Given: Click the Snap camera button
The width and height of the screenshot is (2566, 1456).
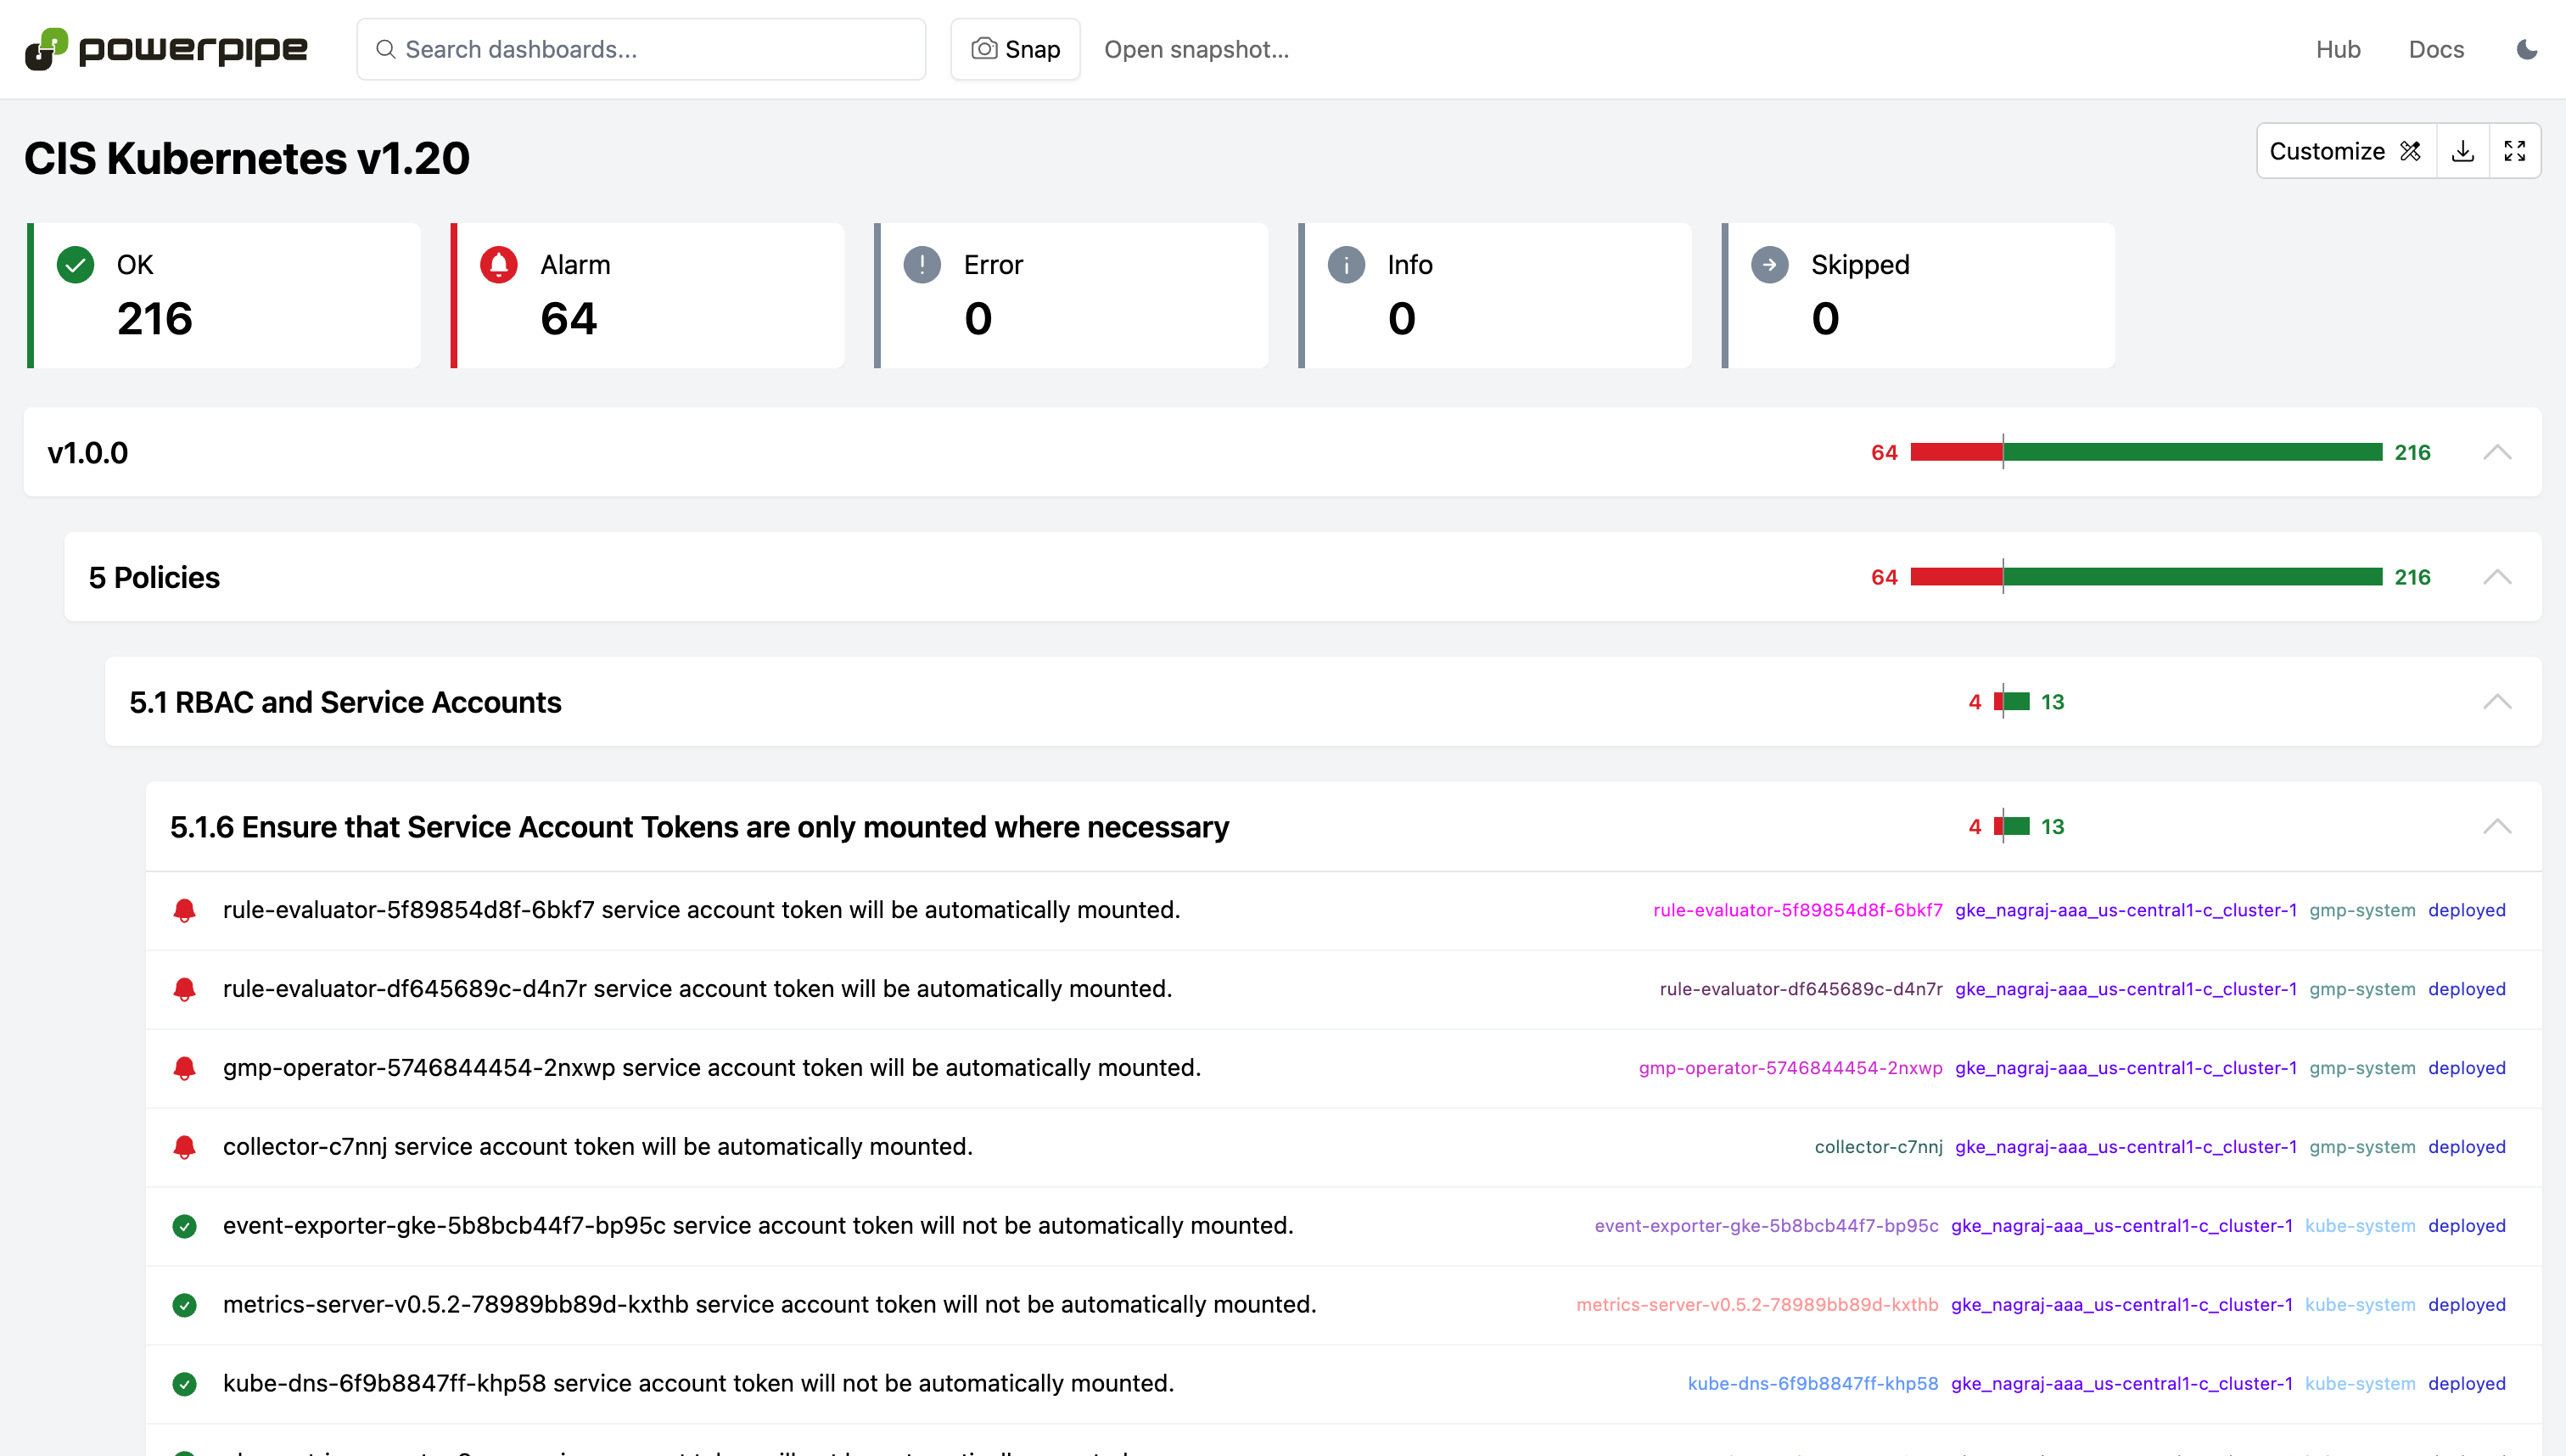Looking at the screenshot, I should 1015,49.
